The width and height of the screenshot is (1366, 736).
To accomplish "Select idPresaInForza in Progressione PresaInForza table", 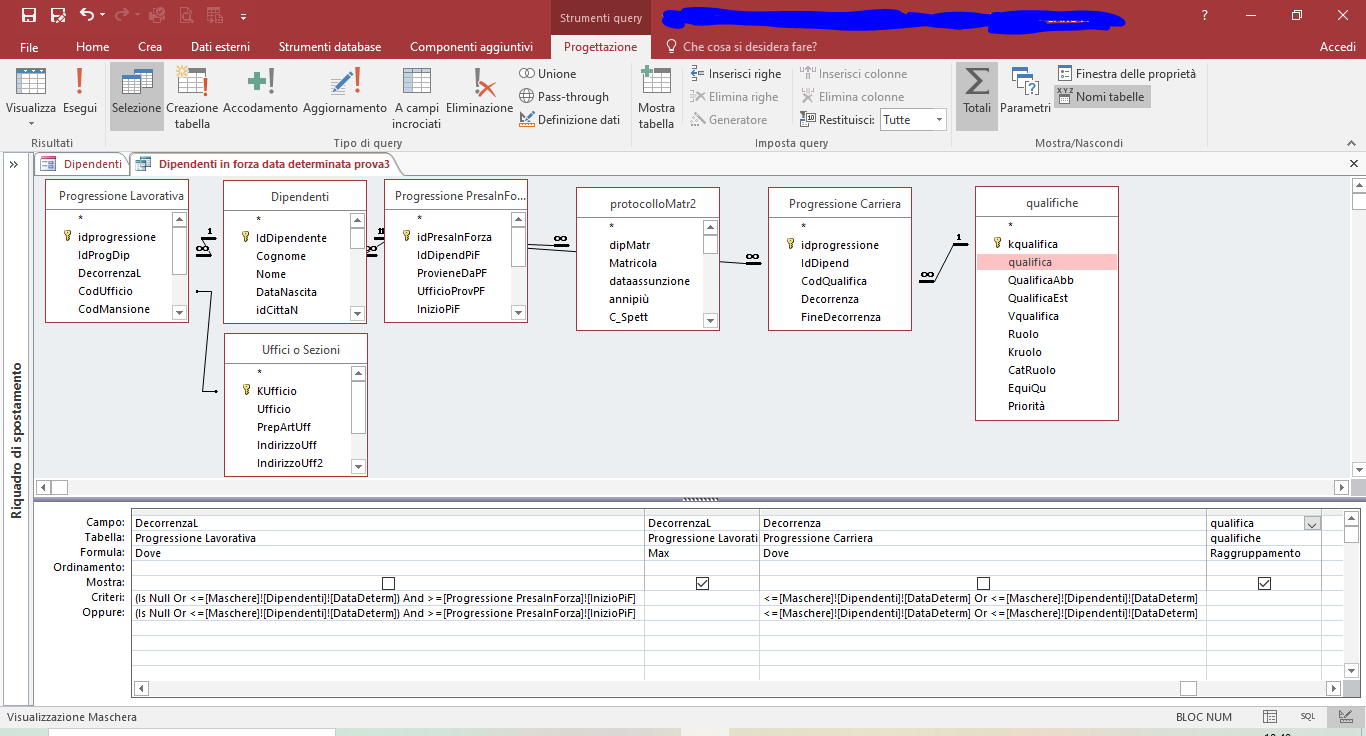I will point(454,237).
